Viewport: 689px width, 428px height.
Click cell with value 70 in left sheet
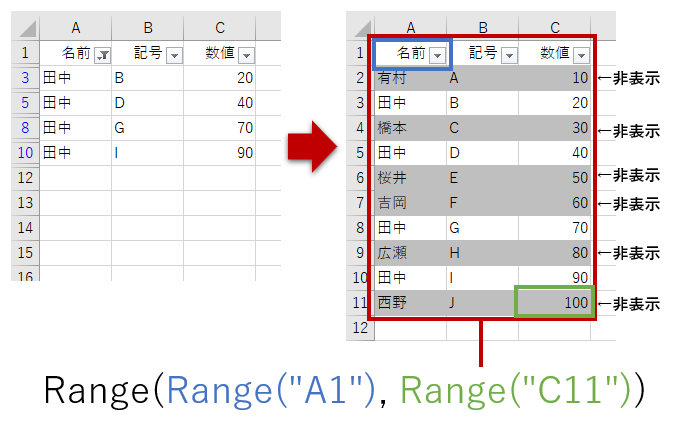pos(220,128)
